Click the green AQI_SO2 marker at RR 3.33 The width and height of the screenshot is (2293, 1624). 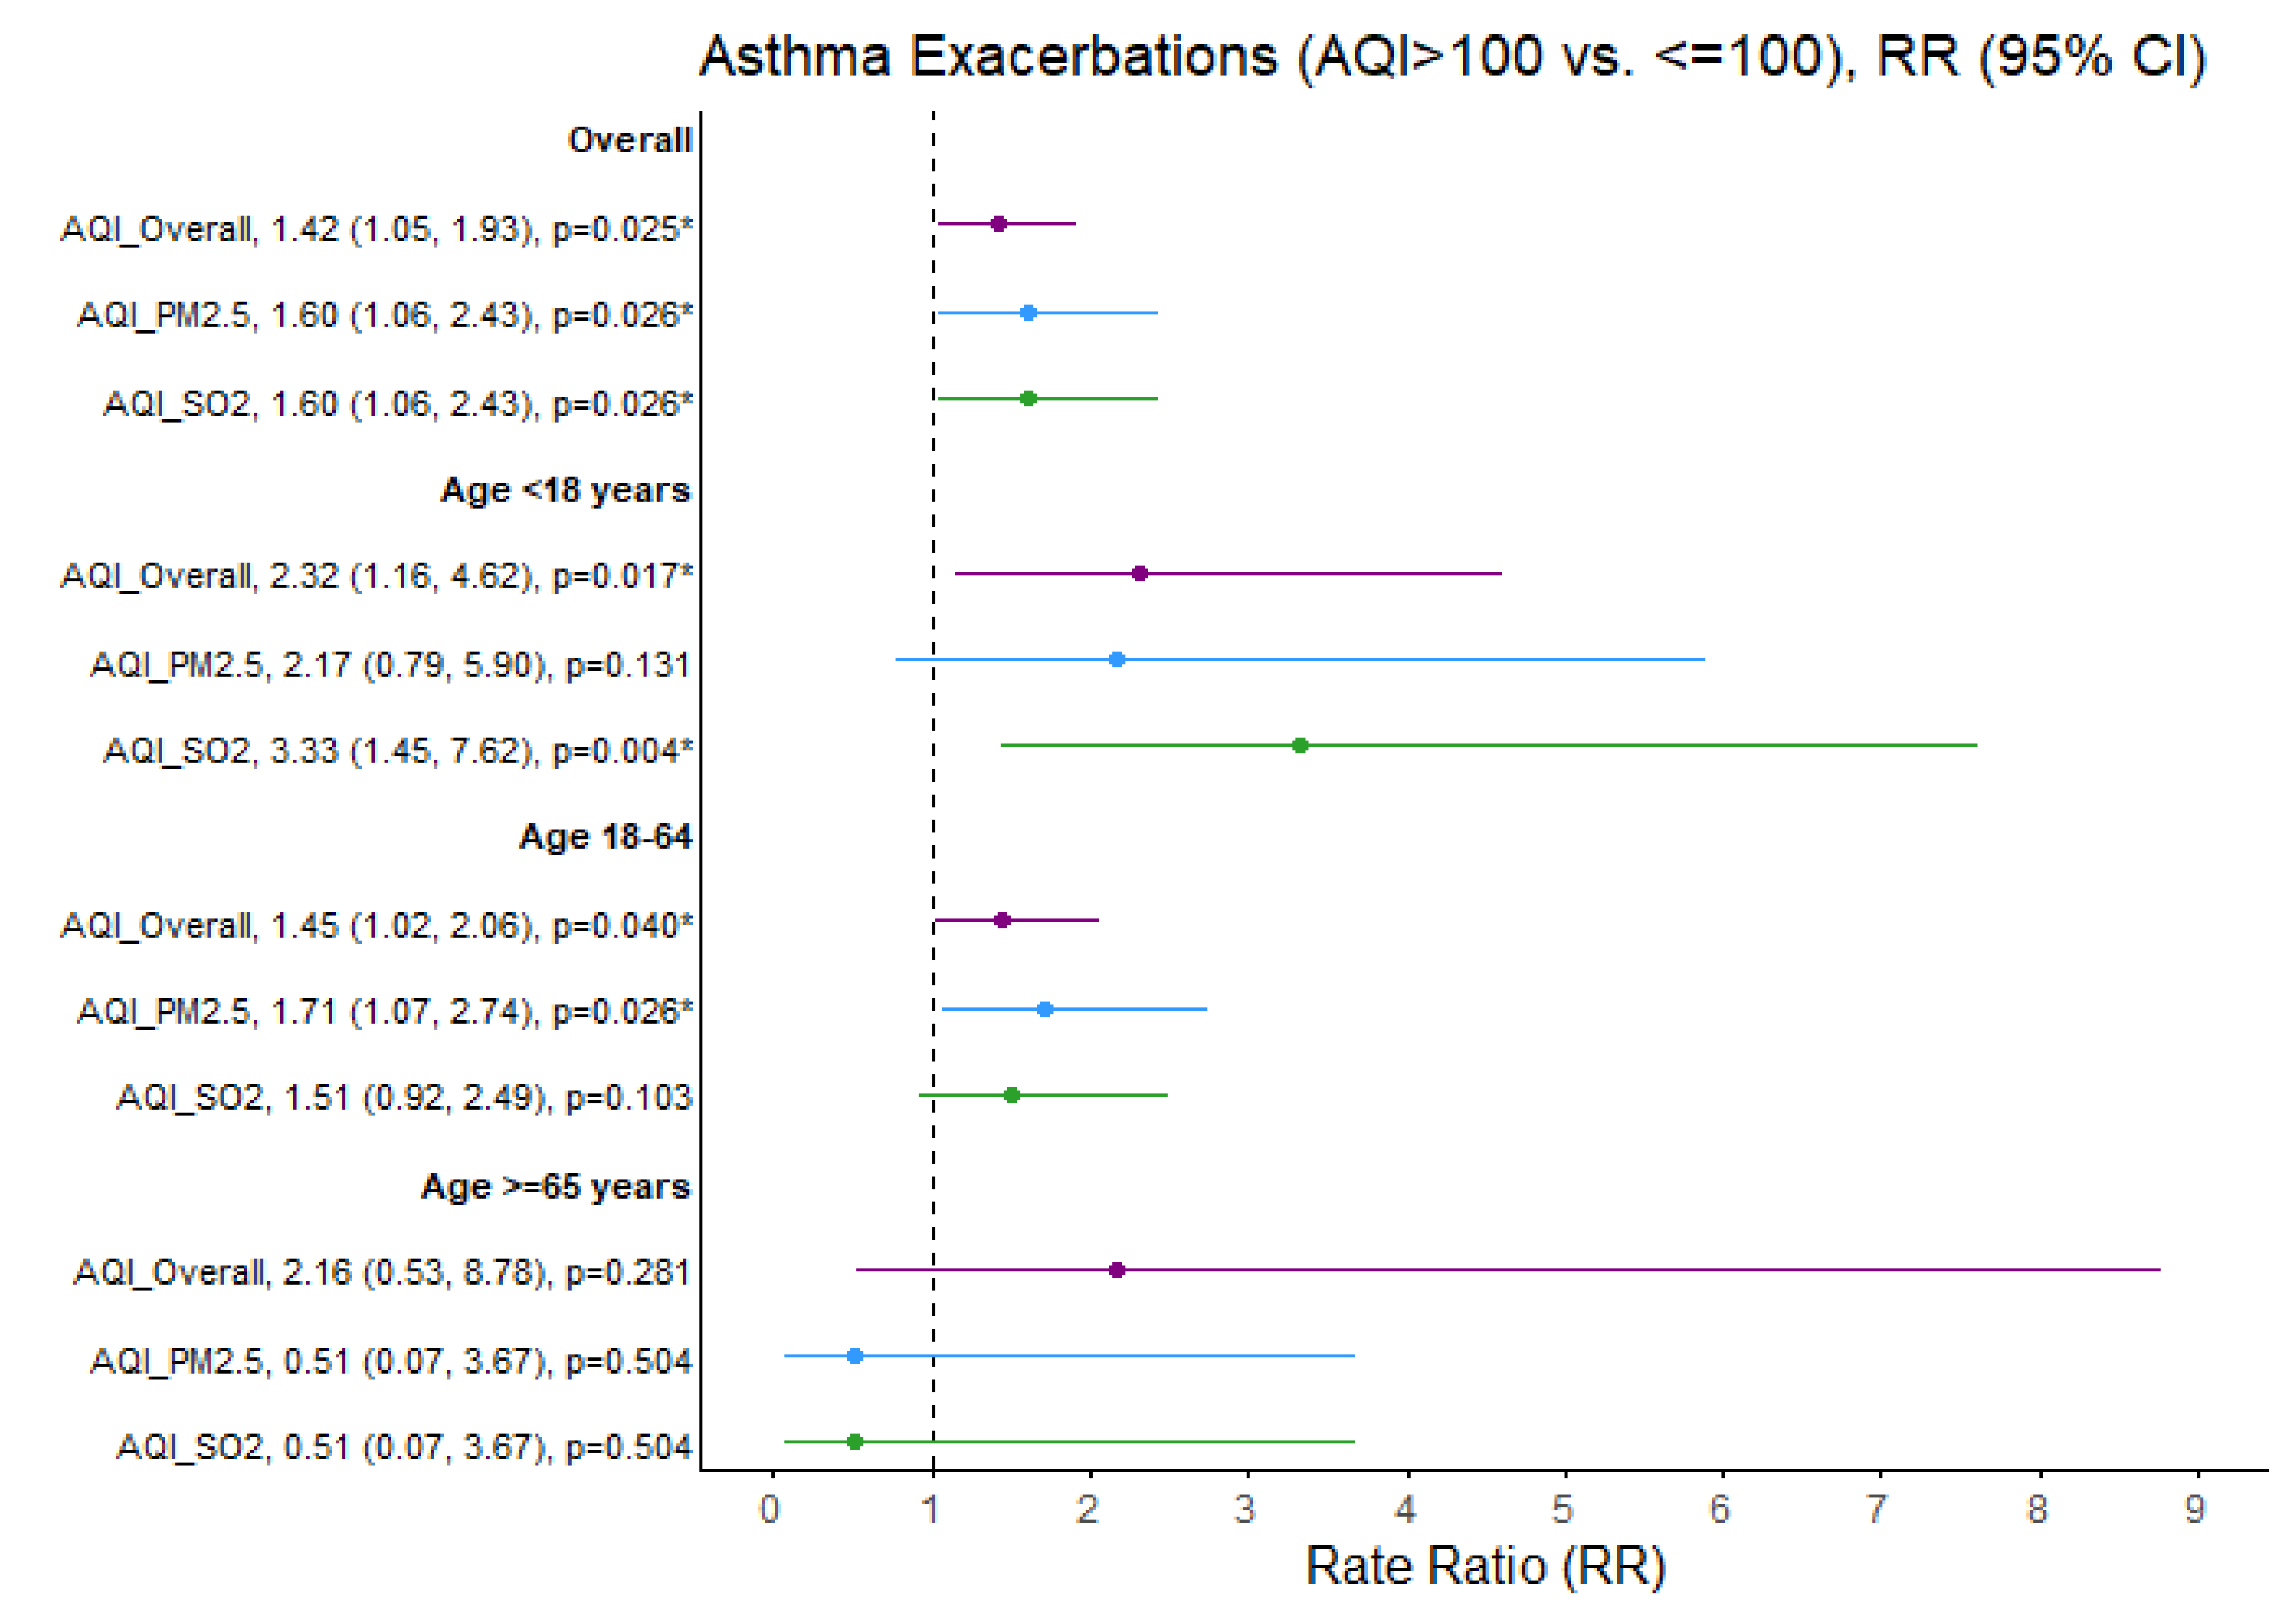[x=1300, y=745]
